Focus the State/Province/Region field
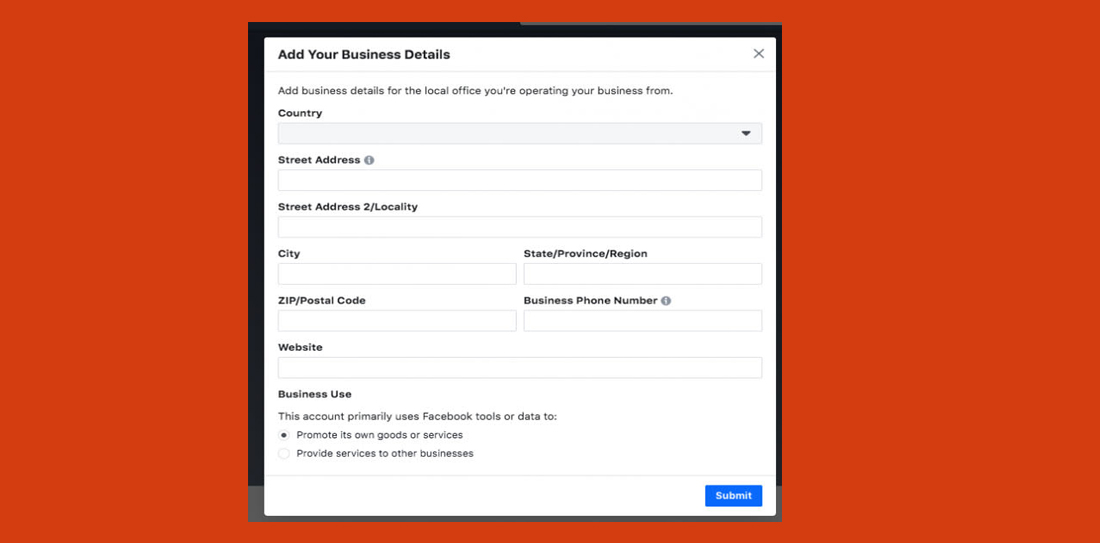This screenshot has width=1100, height=543. 642,274
